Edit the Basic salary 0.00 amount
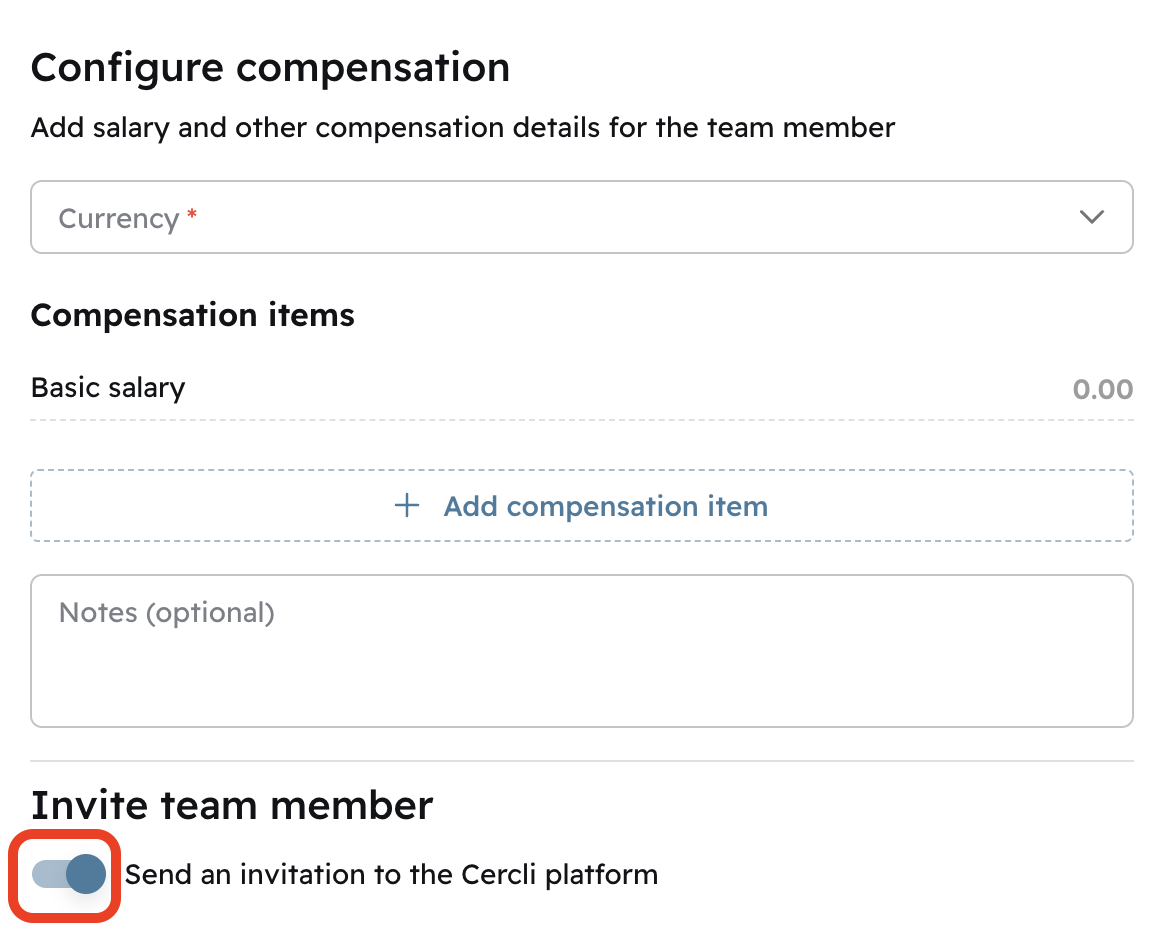The width and height of the screenshot is (1164, 946). 1102,389
